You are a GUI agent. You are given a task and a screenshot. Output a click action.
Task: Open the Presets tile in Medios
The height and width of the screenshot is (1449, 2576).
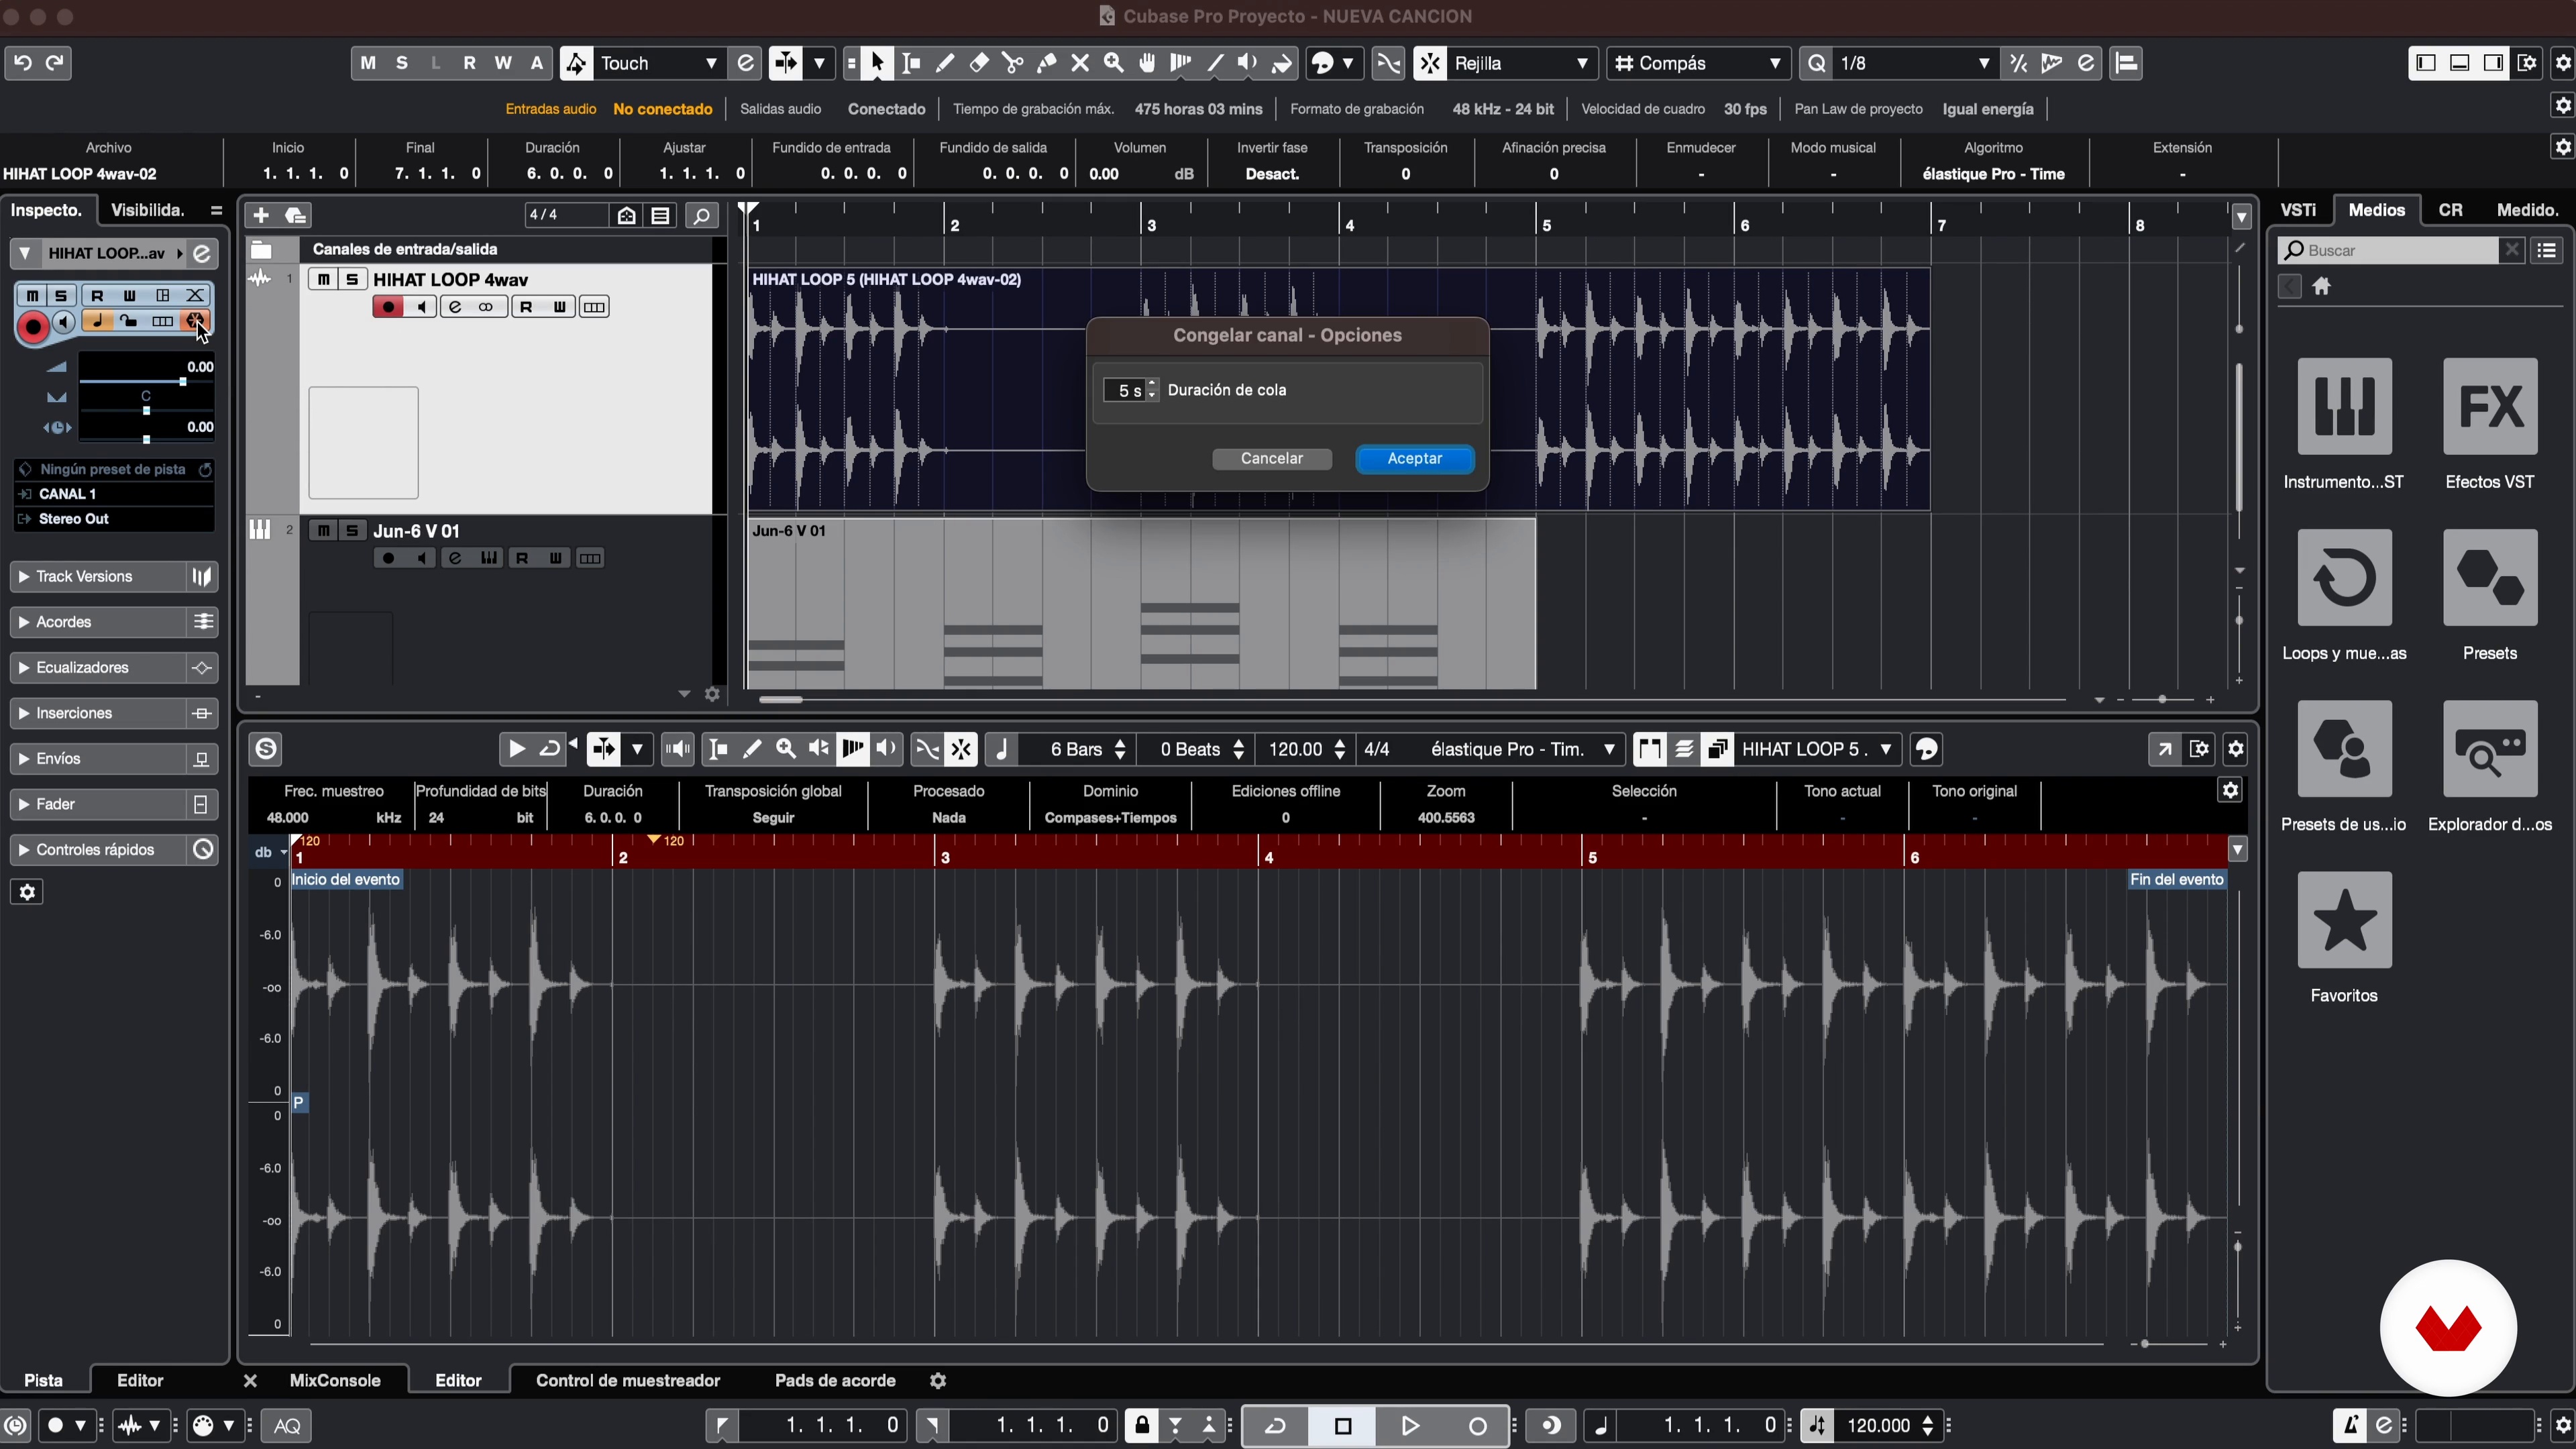pos(2489,577)
